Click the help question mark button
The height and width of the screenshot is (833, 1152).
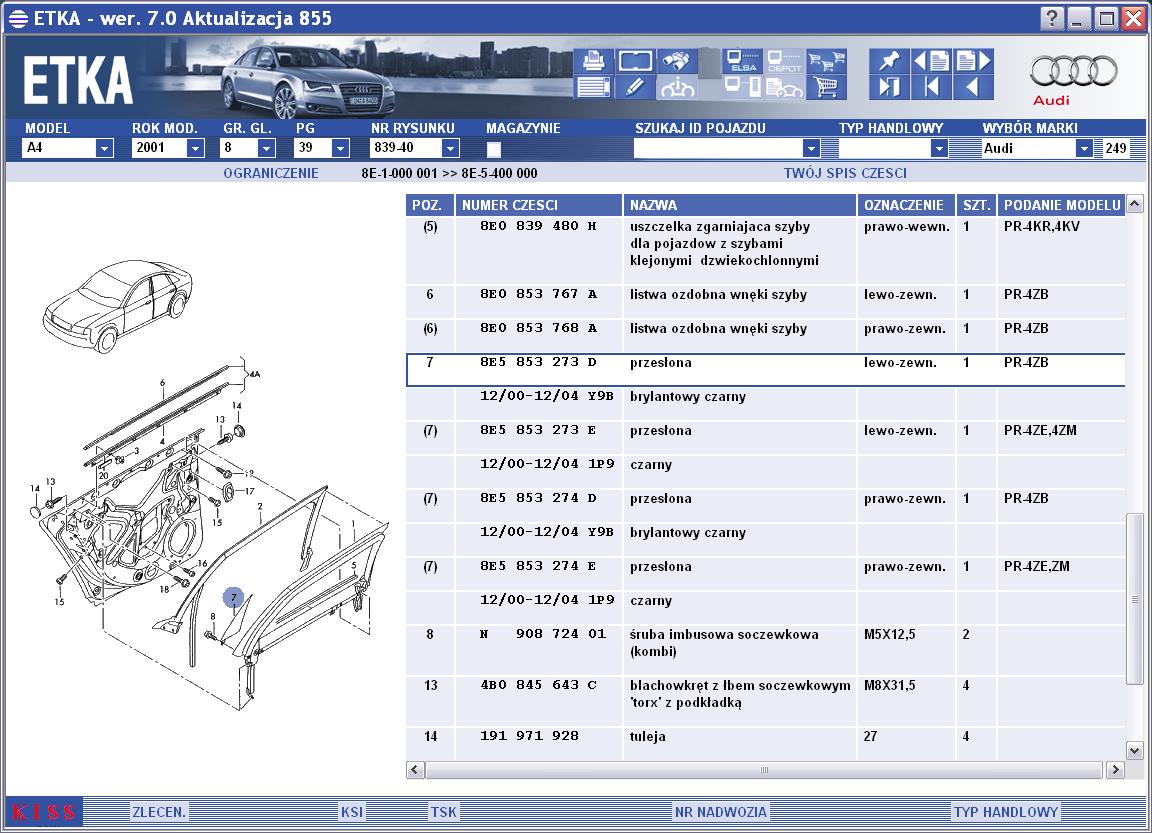click(1052, 18)
